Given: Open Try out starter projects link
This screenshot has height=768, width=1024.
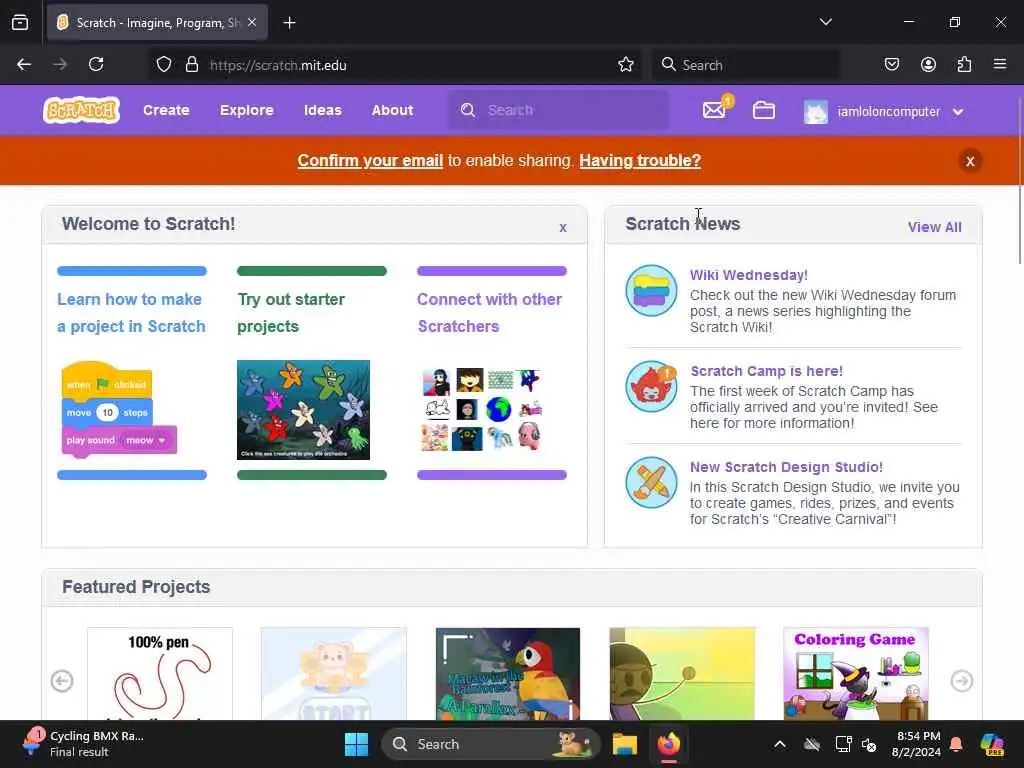Looking at the screenshot, I should 291,312.
